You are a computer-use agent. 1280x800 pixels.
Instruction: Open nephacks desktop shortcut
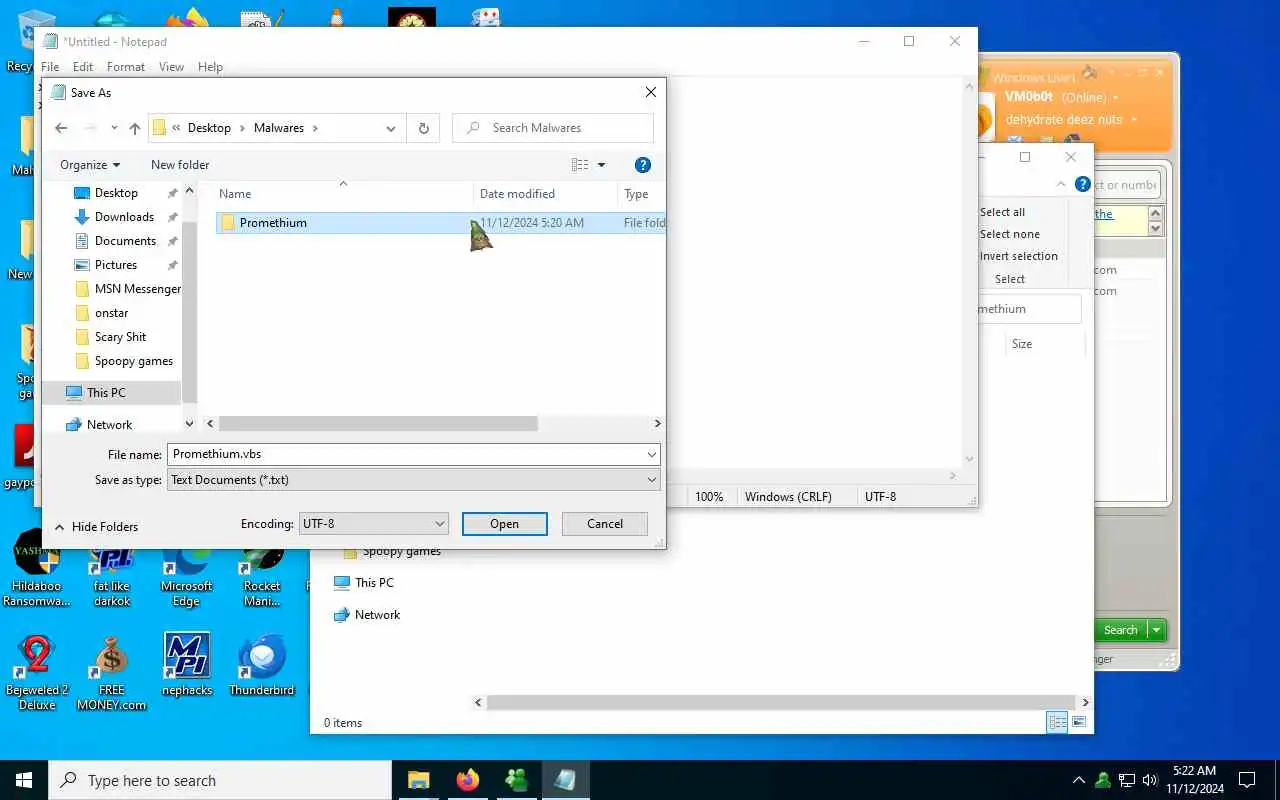tap(187, 665)
